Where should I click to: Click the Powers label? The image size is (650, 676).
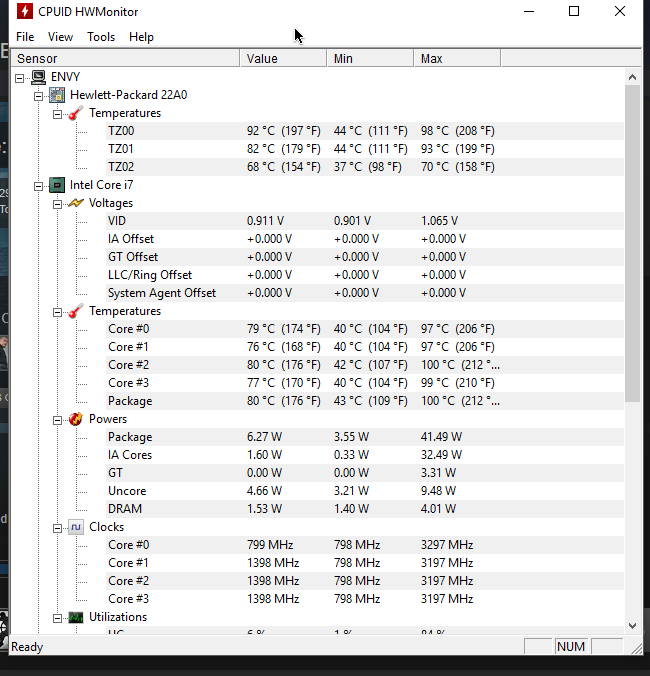tap(108, 419)
